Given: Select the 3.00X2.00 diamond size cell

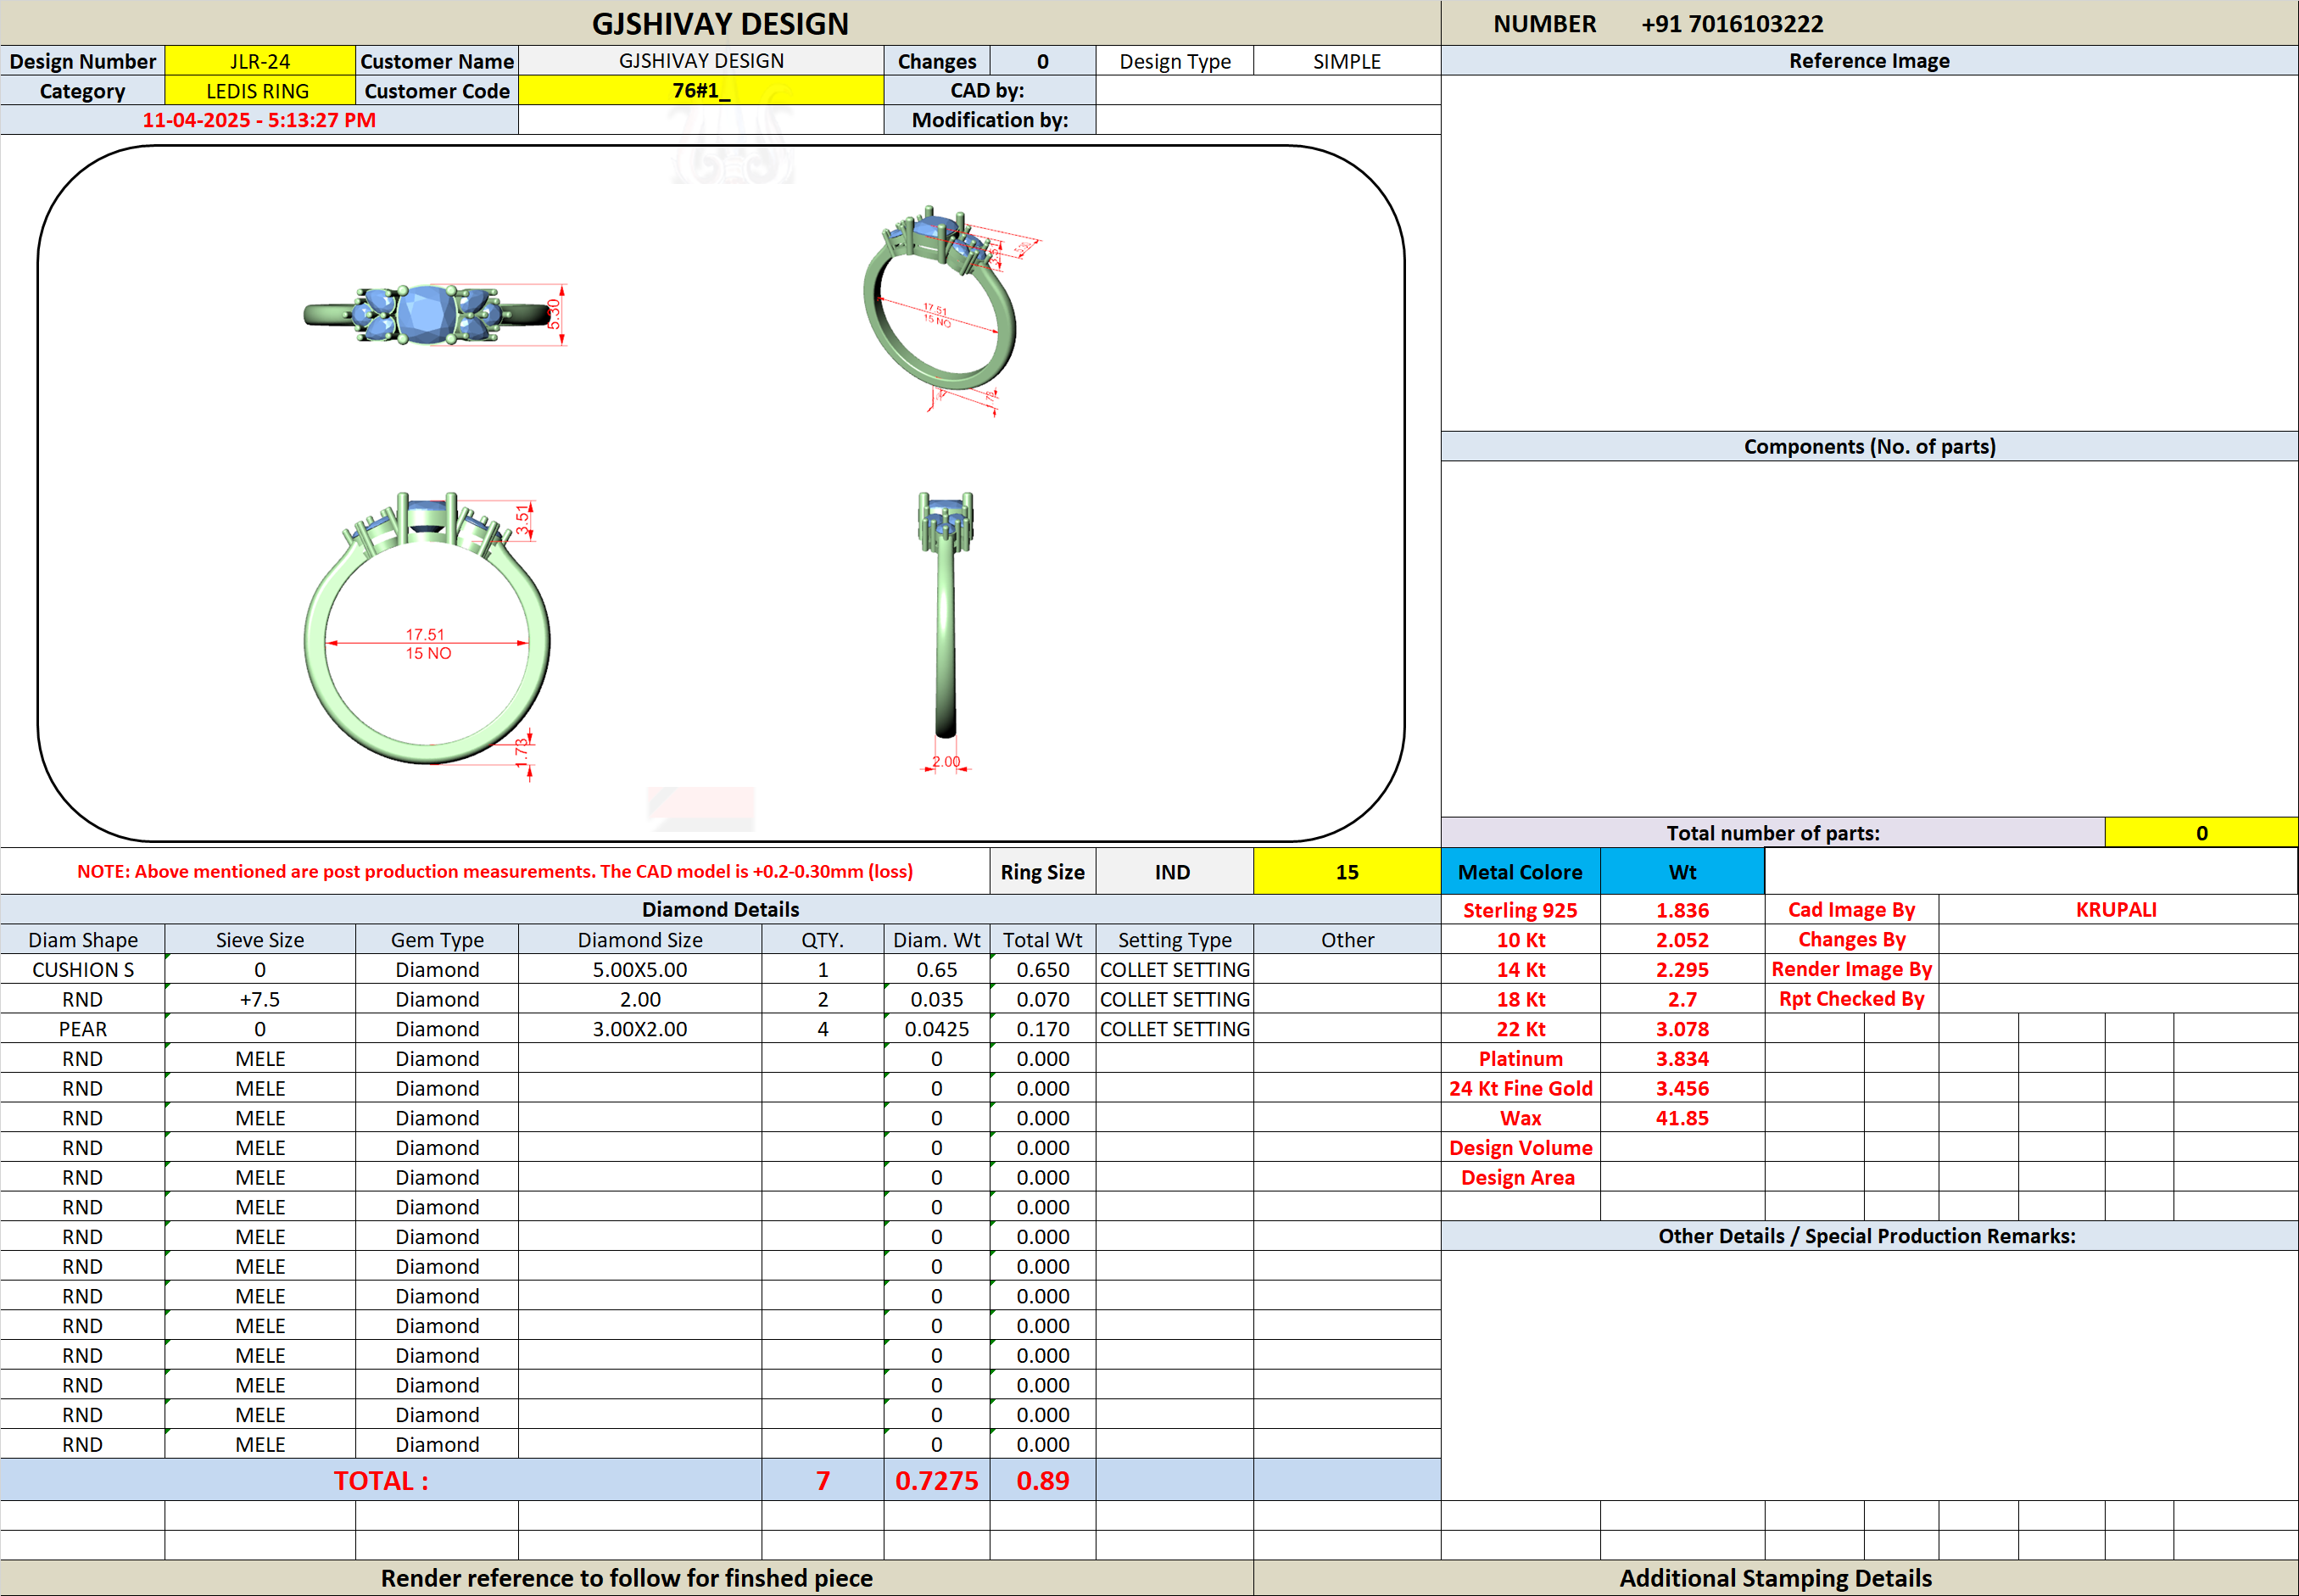Looking at the screenshot, I should [640, 1029].
